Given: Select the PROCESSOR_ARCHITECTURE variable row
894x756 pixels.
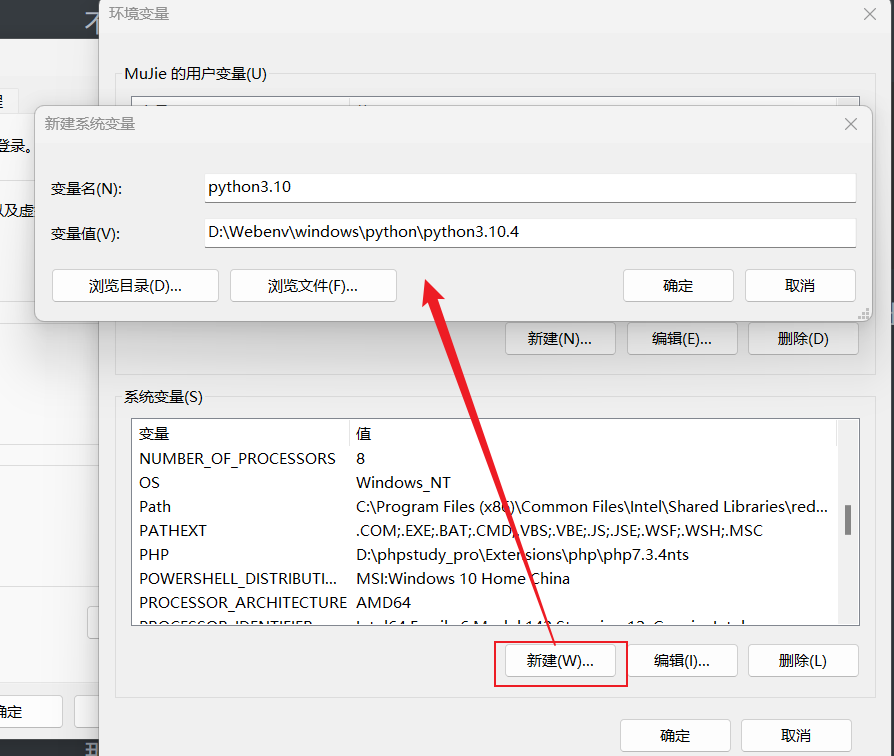Looking at the screenshot, I should pos(242,603).
